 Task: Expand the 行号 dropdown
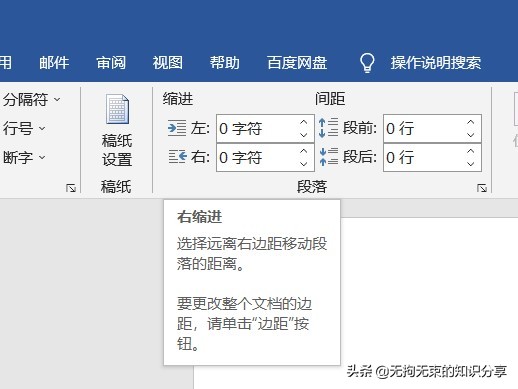click(x=24, y=128)
